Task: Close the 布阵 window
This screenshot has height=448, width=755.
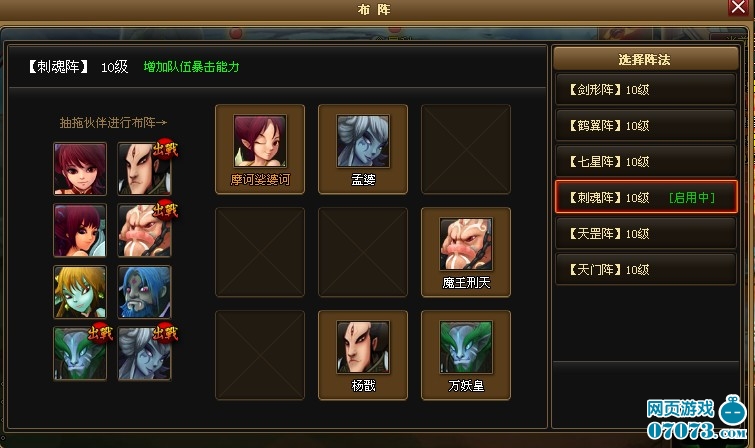Action: (738, 7)
